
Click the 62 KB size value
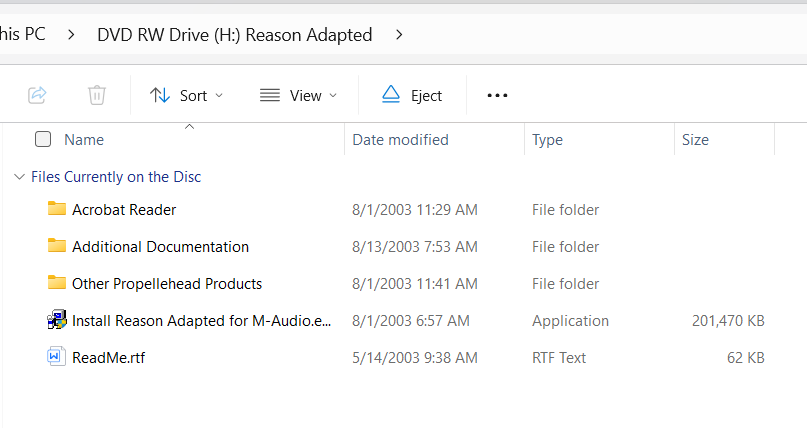tap(746, 358)
